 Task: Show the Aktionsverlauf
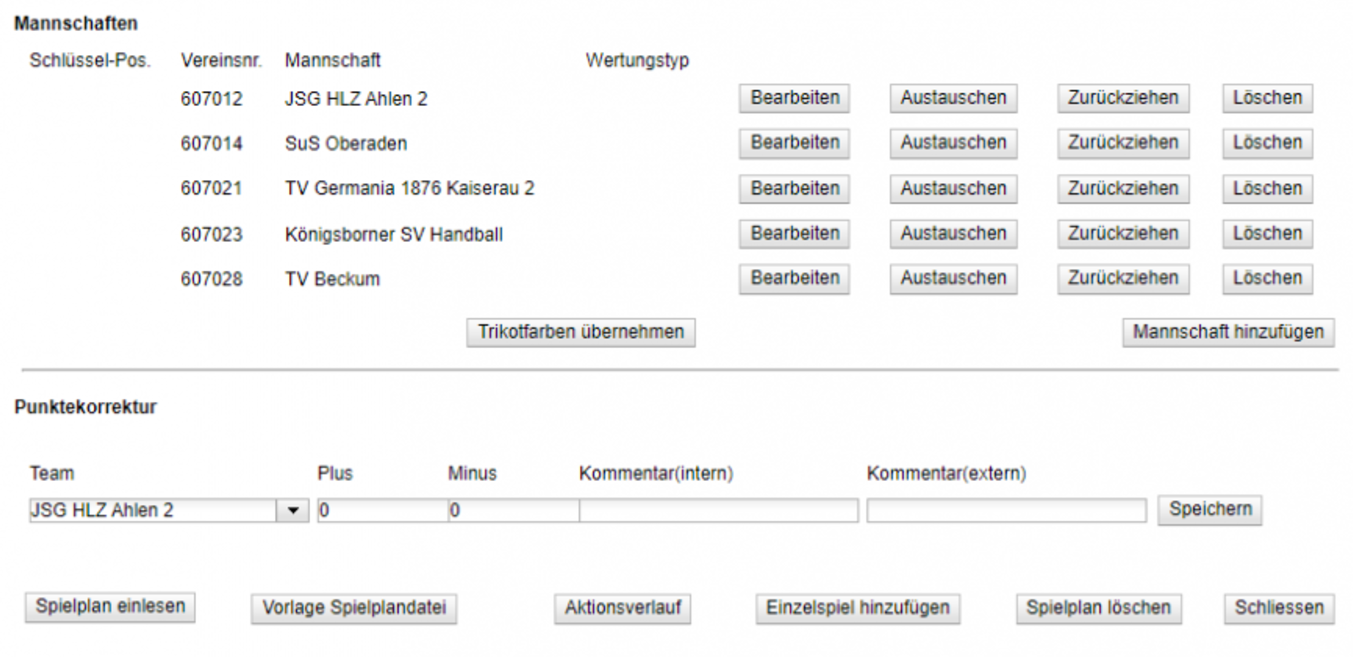622,607
